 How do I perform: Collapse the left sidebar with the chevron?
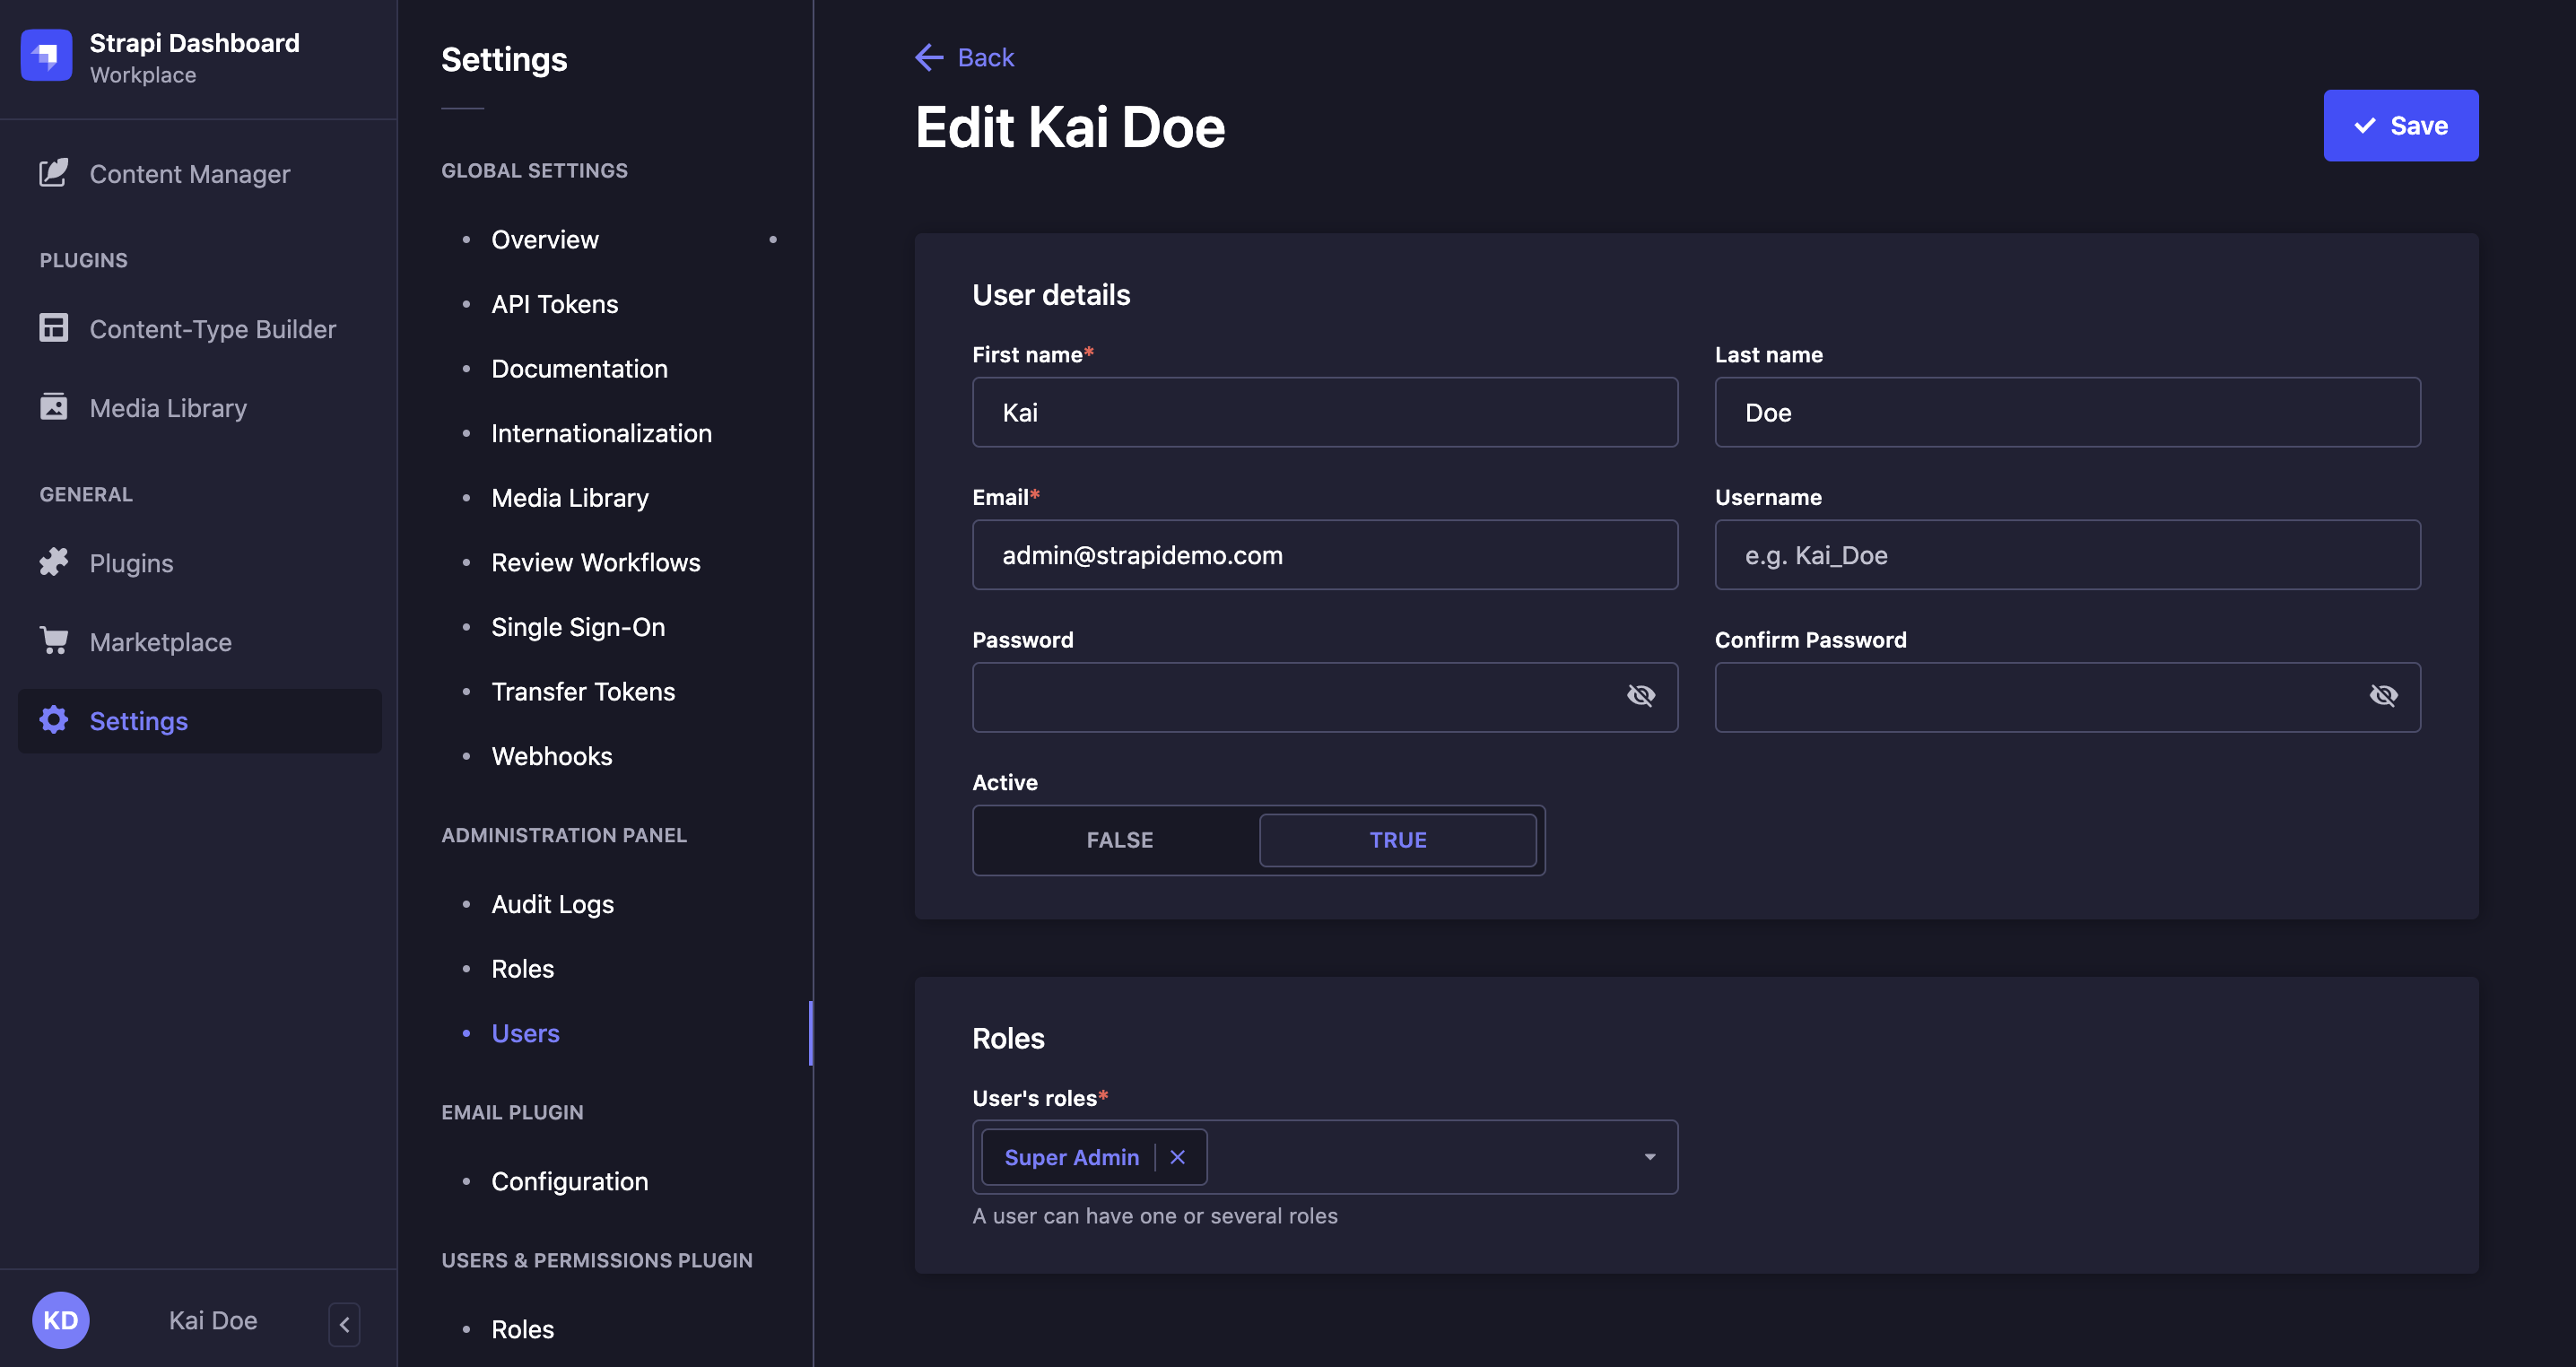pyautogui.click(x=344, y=1324)
